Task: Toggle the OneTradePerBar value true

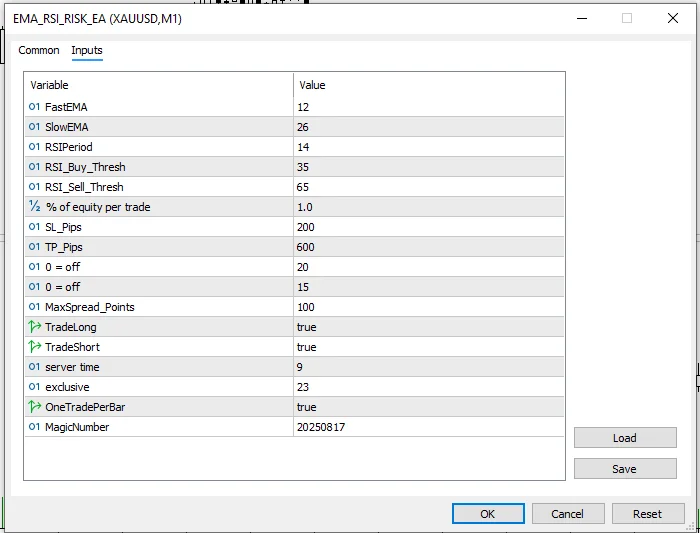Action: [307, 407]
